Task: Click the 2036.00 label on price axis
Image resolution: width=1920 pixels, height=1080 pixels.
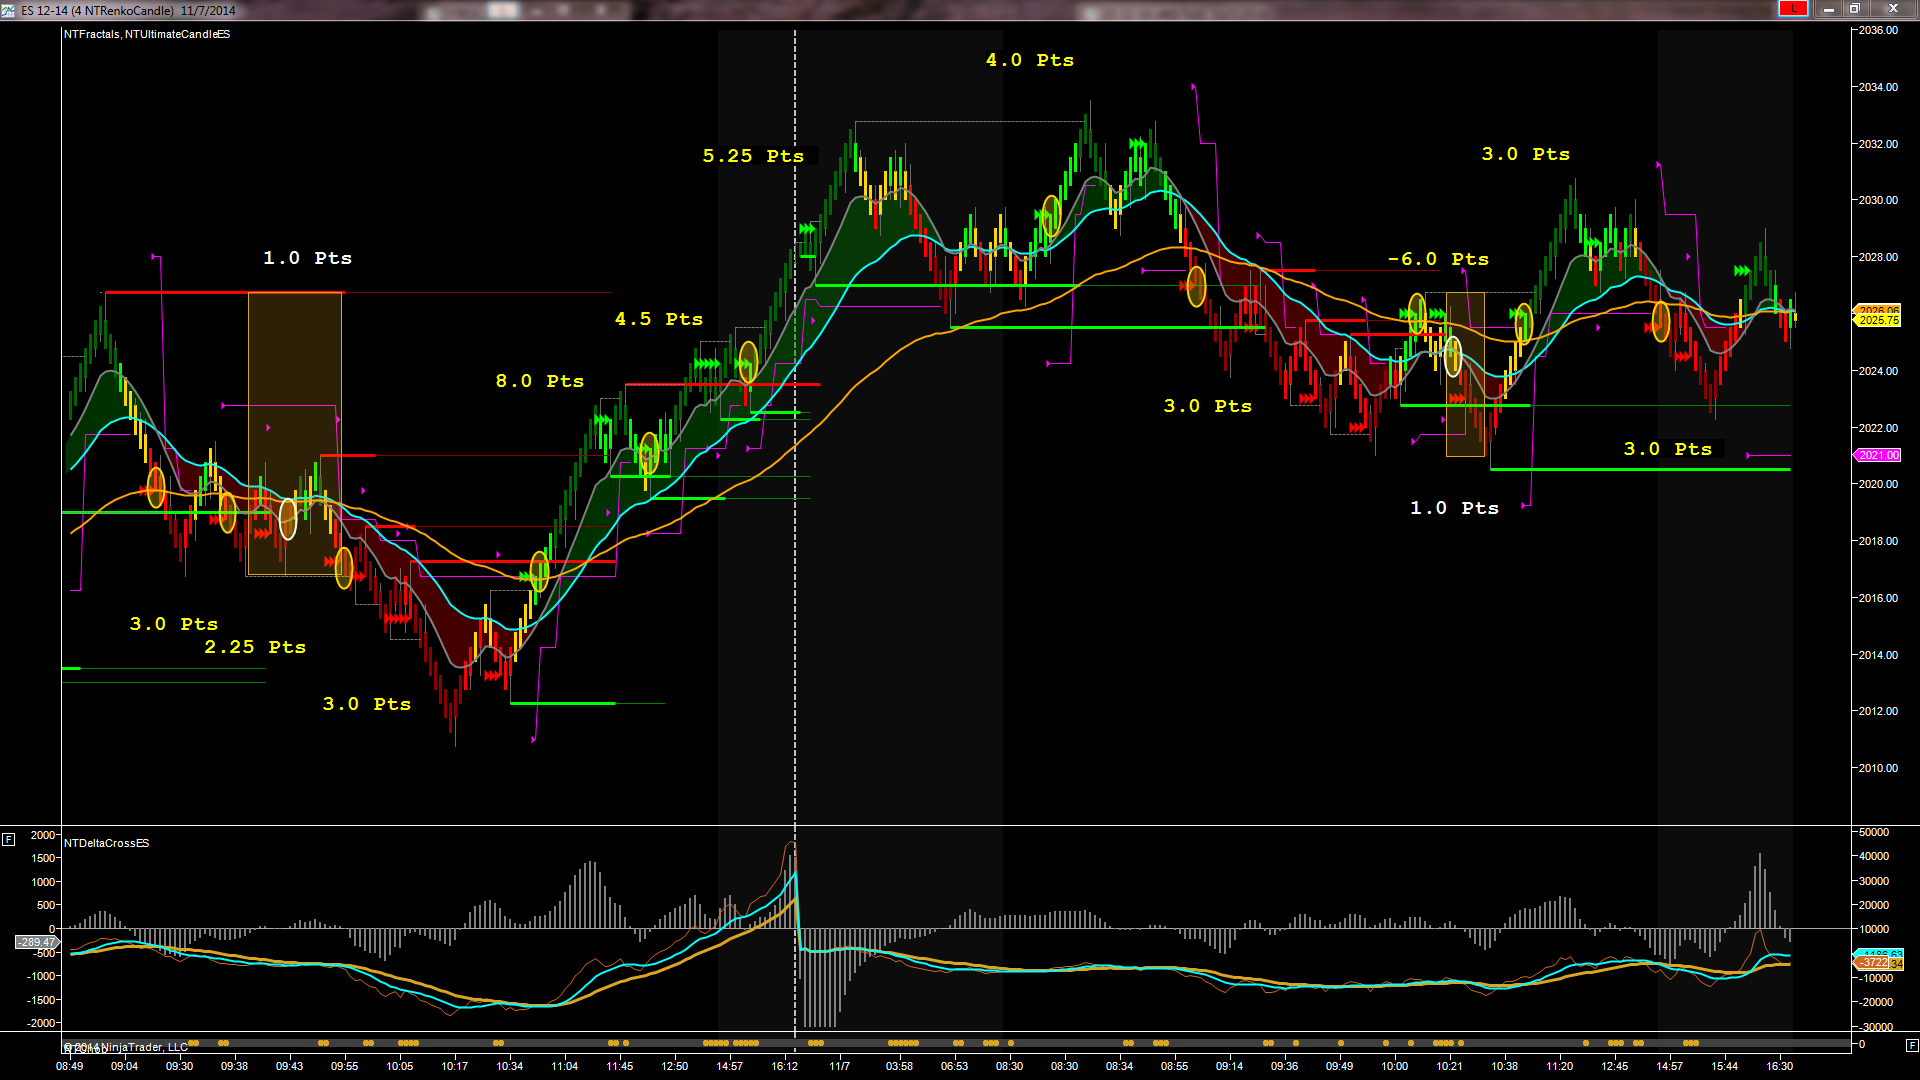Action: (x=1877, y=30)
